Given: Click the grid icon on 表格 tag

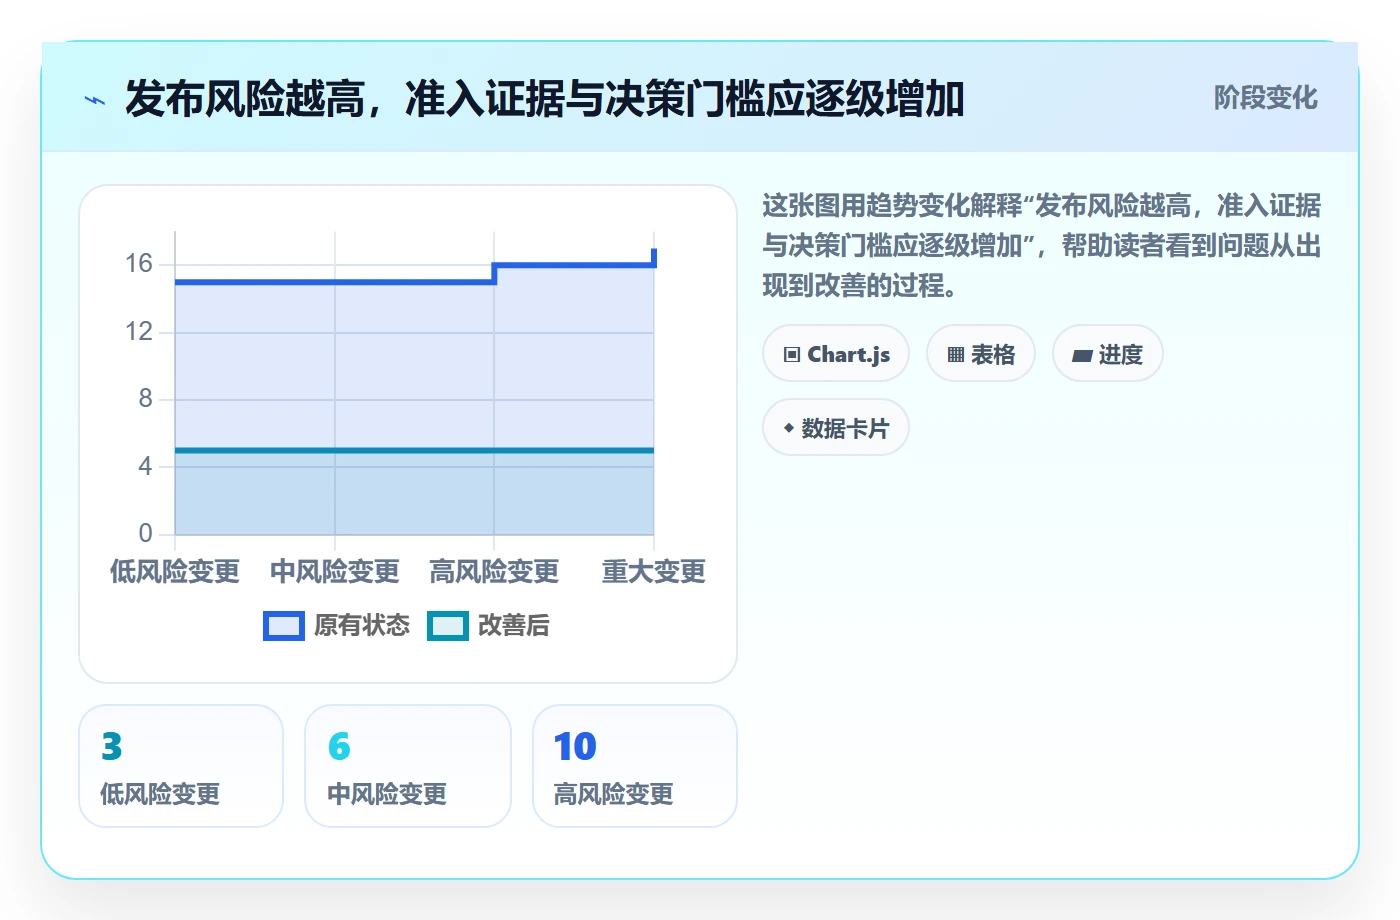Looking at the screenshot, I should click(x=956, y=355).
